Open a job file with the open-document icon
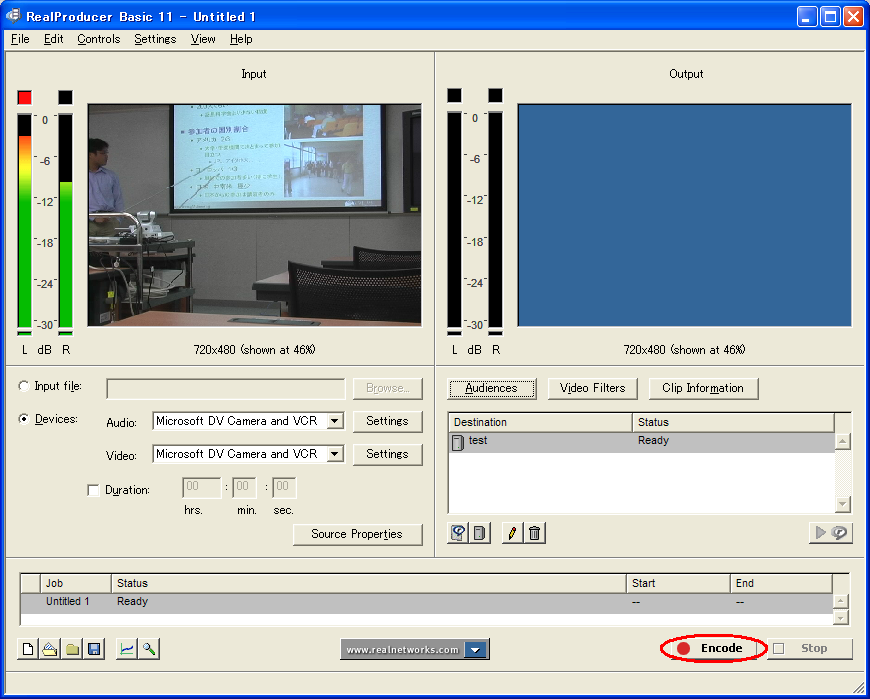This screenshot has width=870, height=699. coord(50,649)
